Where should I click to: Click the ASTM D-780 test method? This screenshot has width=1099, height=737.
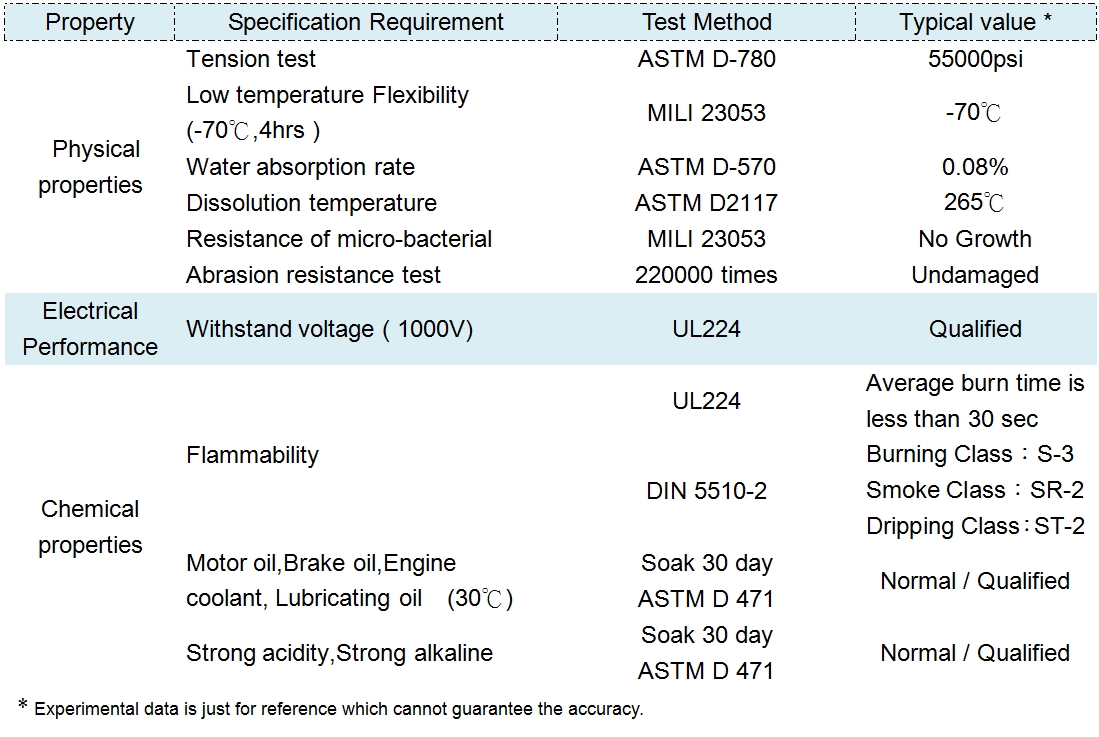pos(706,59)
